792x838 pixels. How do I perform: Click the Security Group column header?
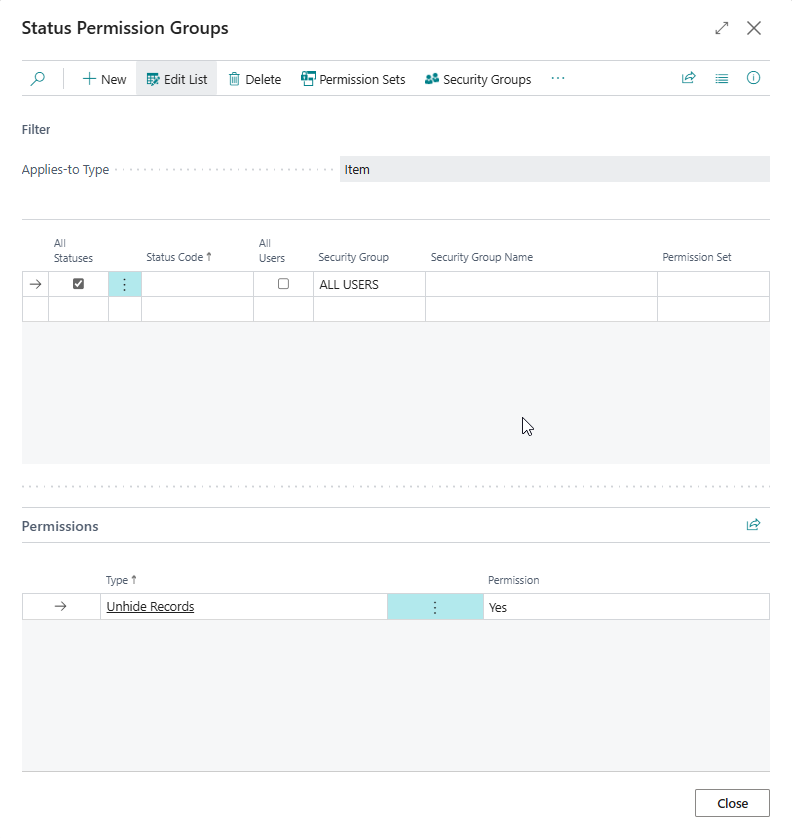pos(353,257)
